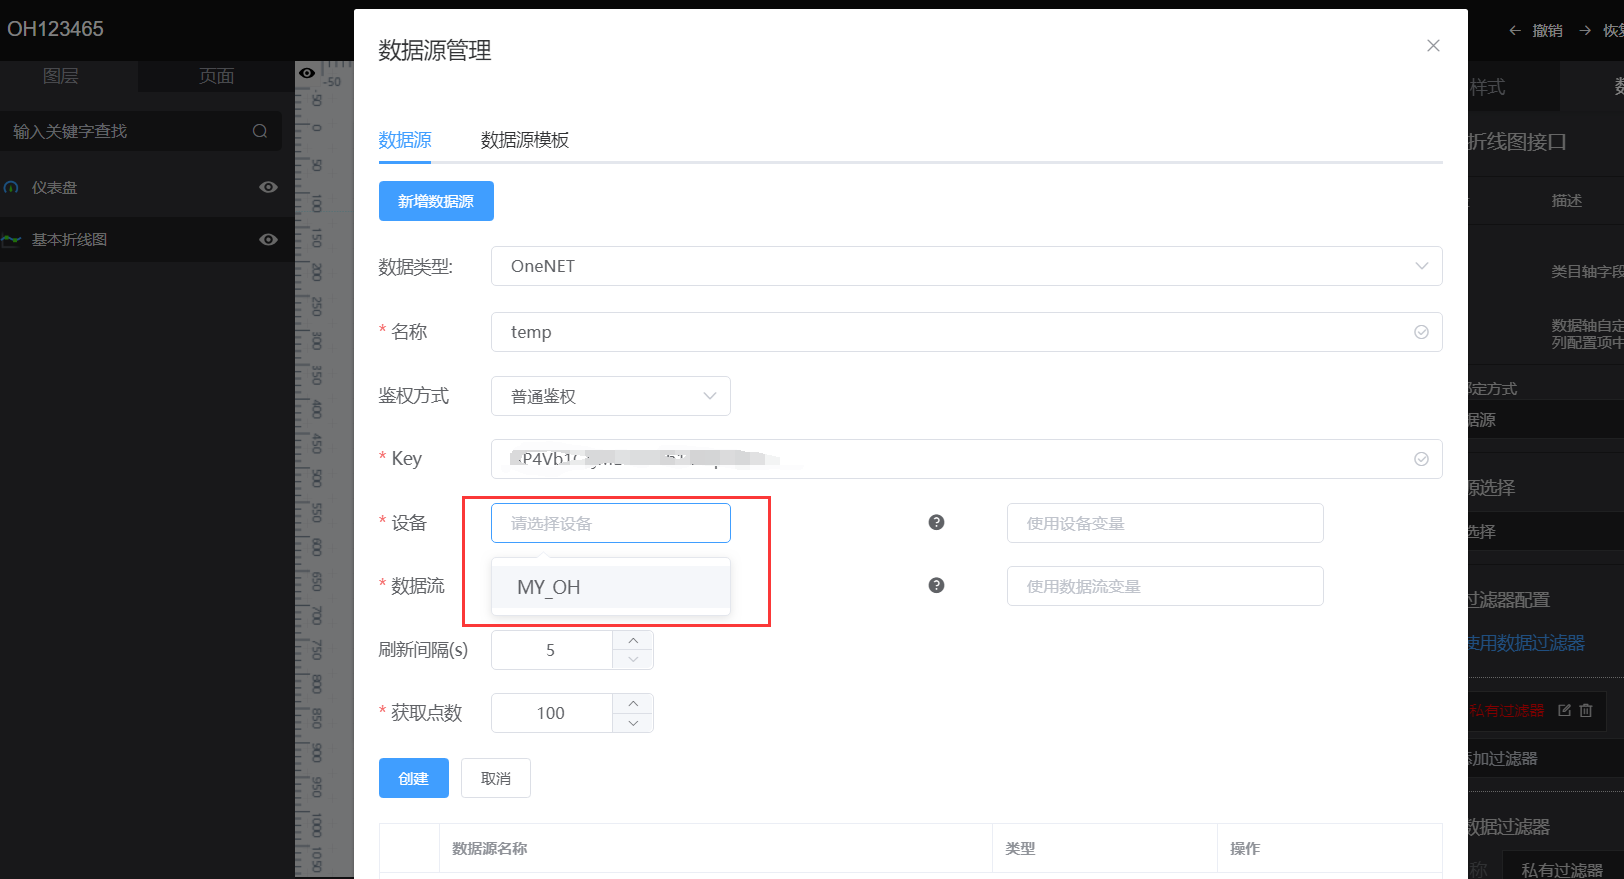This screenshot has width=1624, height=879.
Task: Click the 仪表盘 gauge layer icon
Action: pos(11,187)
